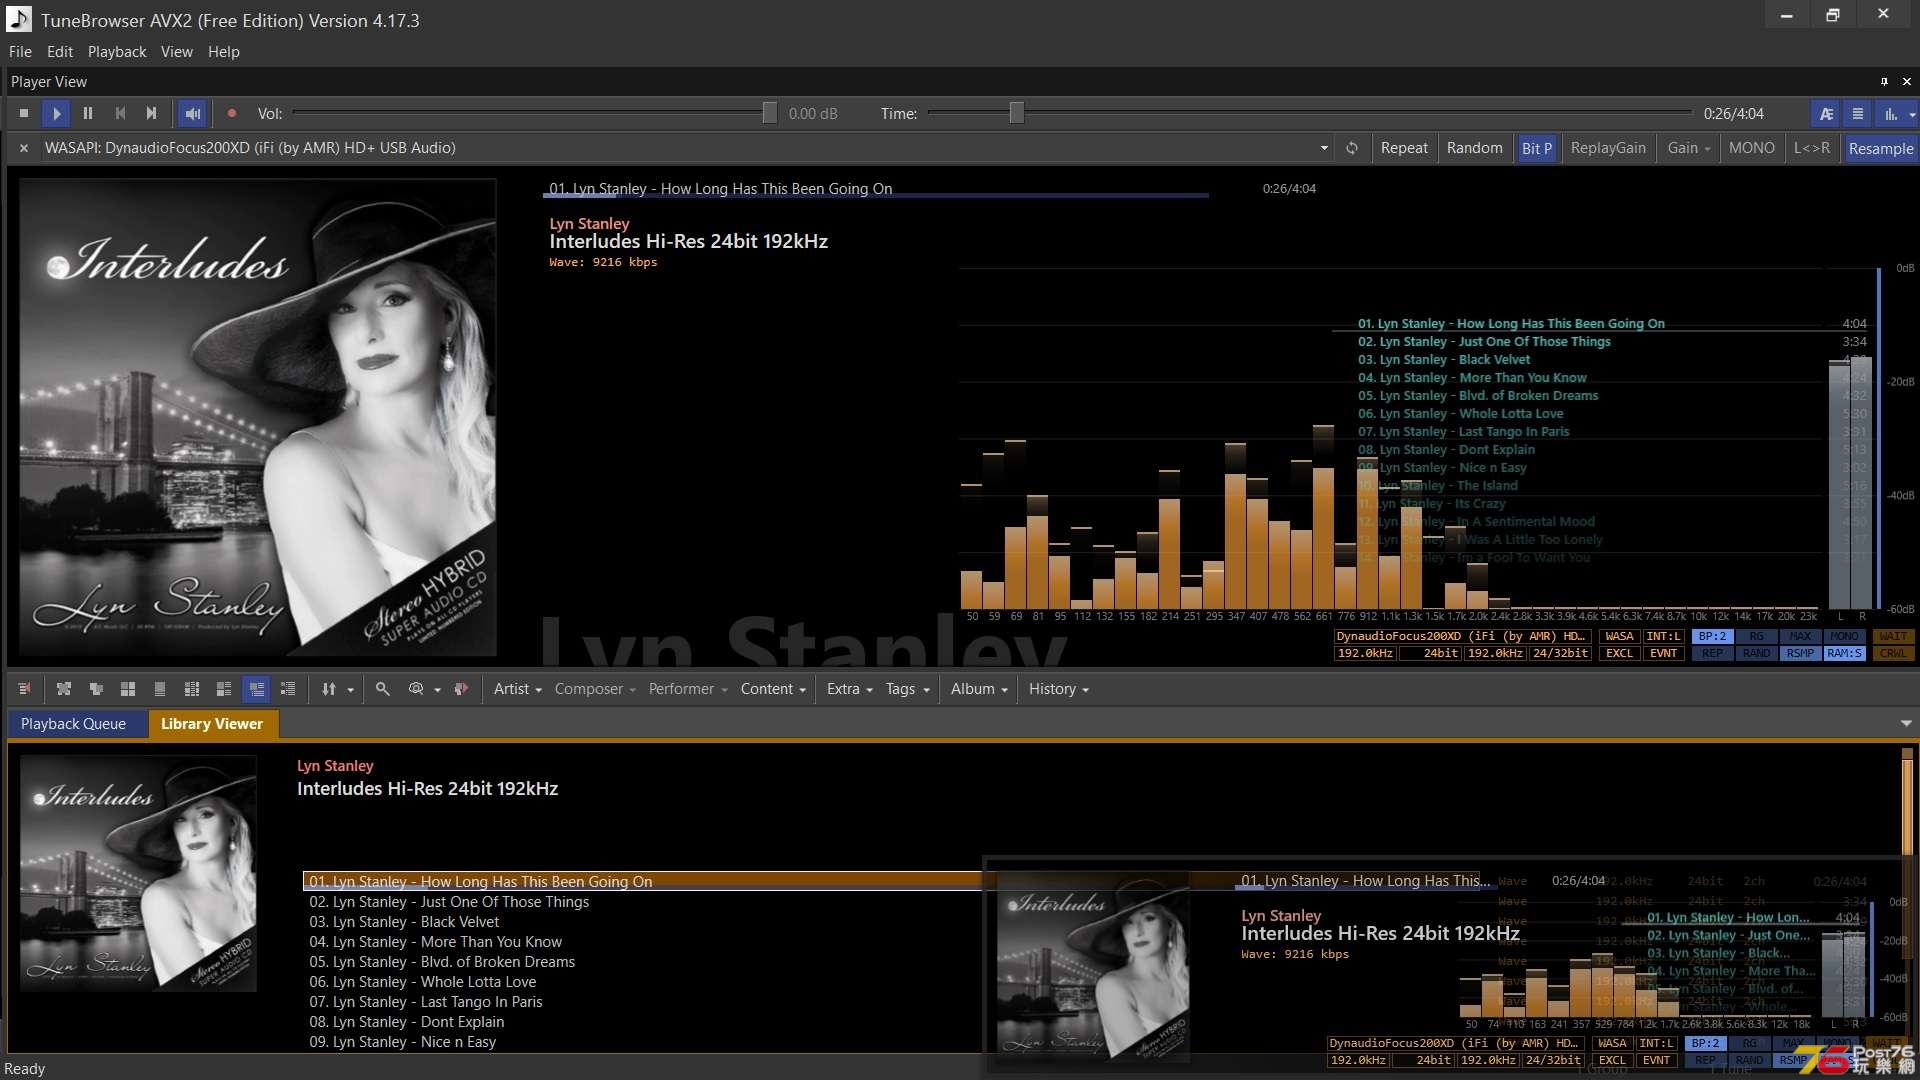
Task: Open the History dropdown
Action: coord(1058,689)
